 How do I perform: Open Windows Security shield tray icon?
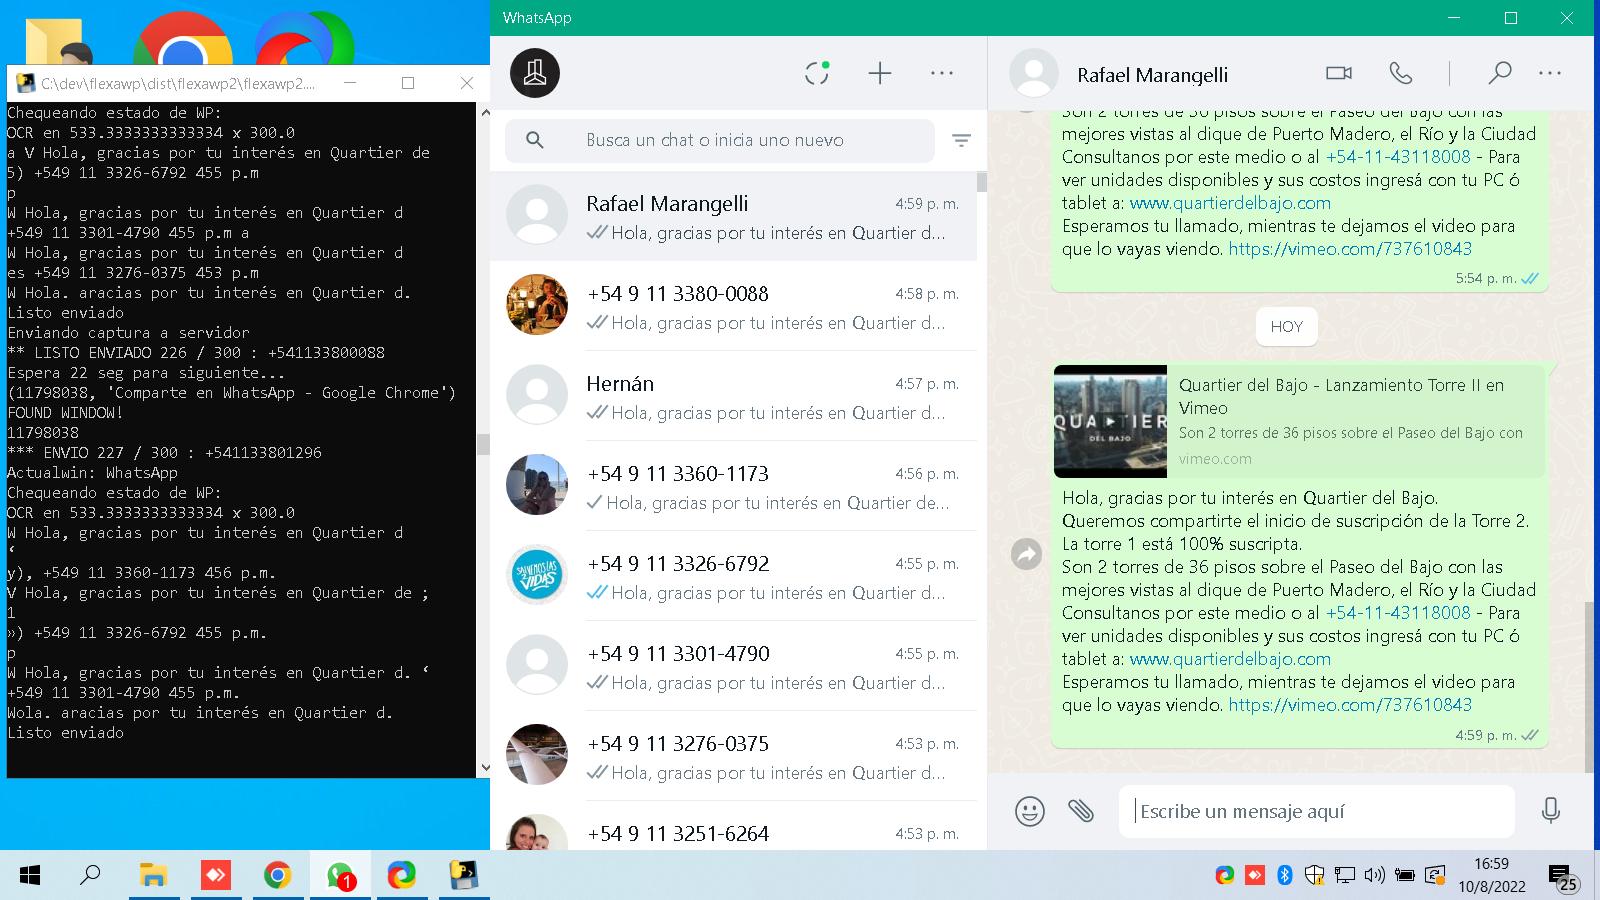pyautogui.click(x=1315, y=876)
